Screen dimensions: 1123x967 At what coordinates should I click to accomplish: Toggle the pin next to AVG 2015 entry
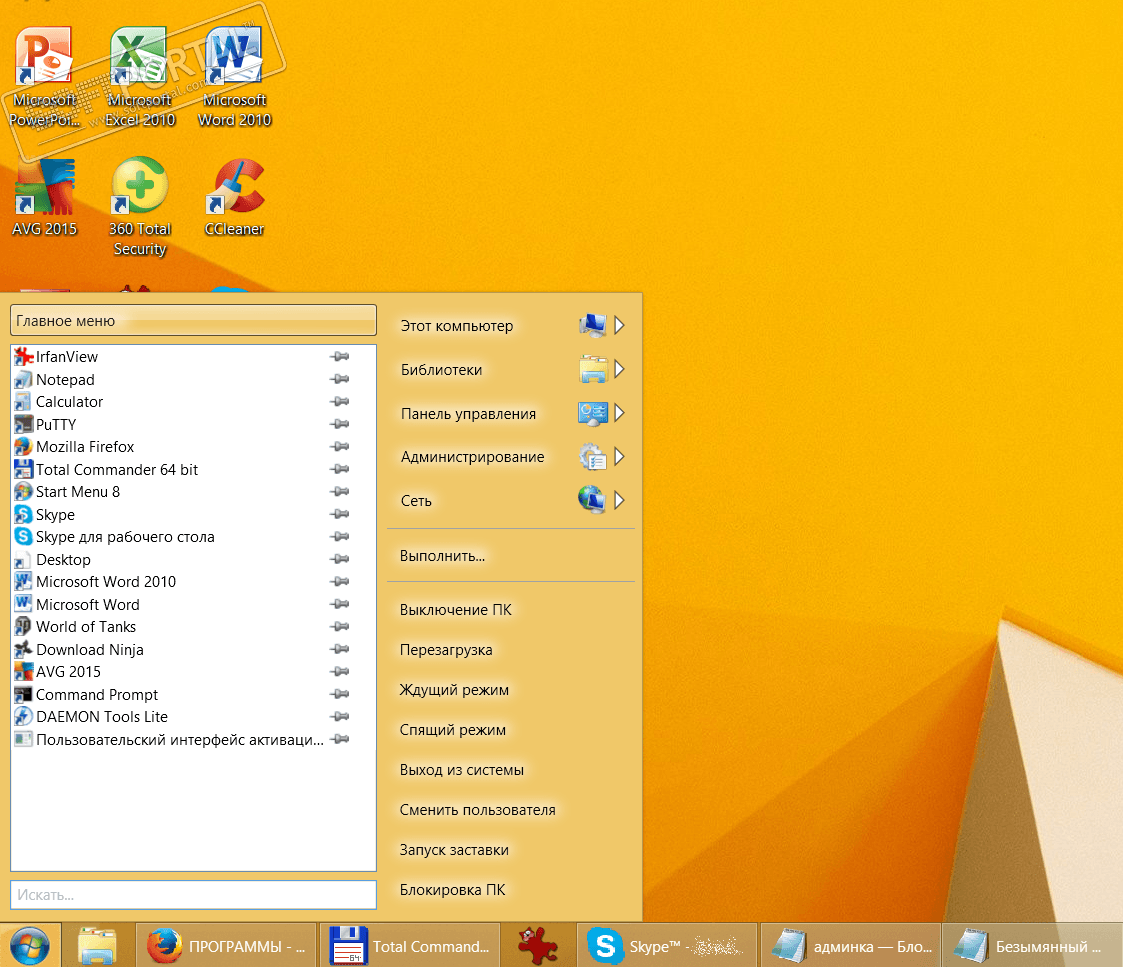[339, 672]
